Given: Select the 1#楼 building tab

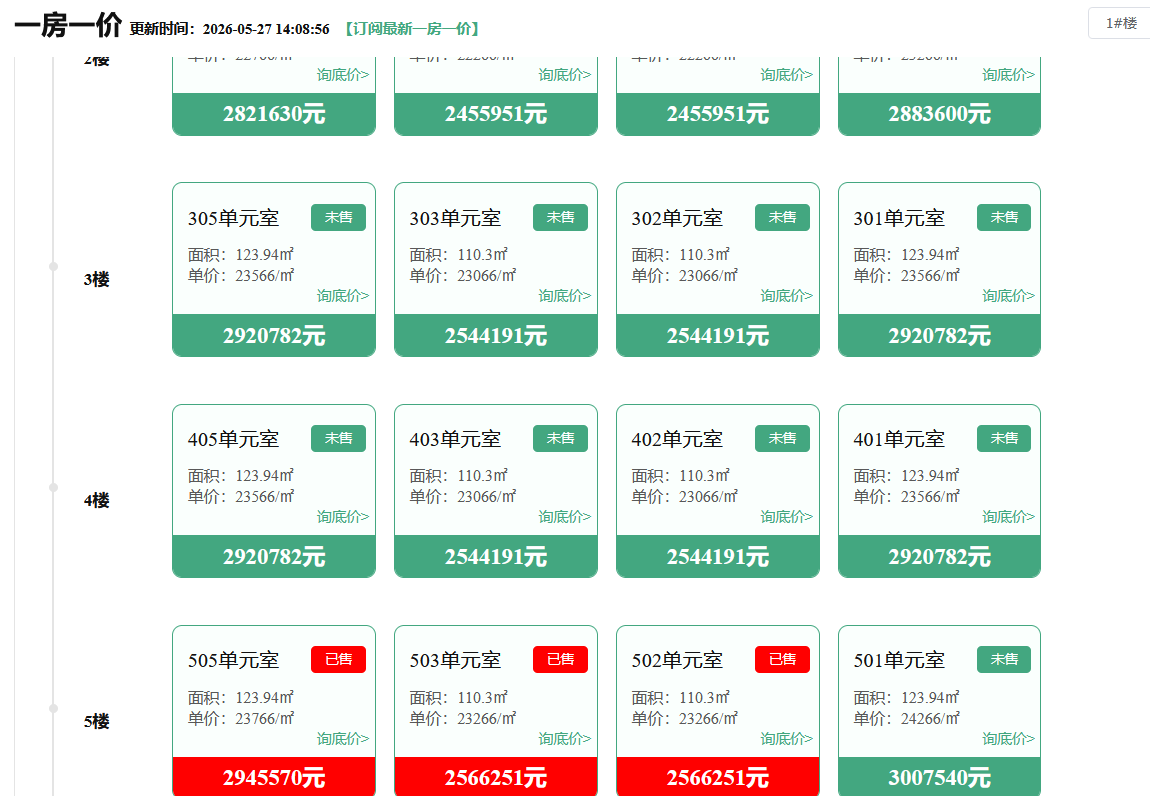Looking at the screenshot, I should pos(1121,23).
